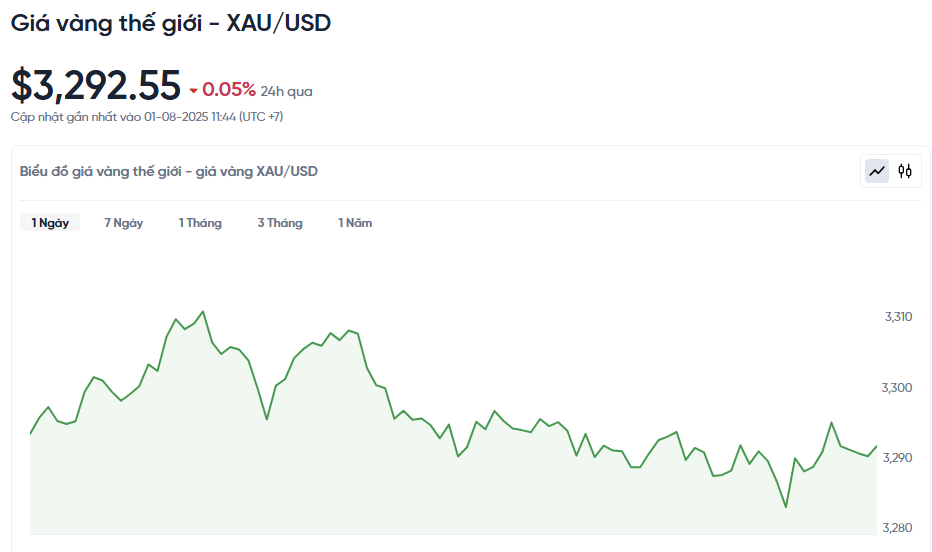Switch to candlestick chart view icon

pos(905,172)
